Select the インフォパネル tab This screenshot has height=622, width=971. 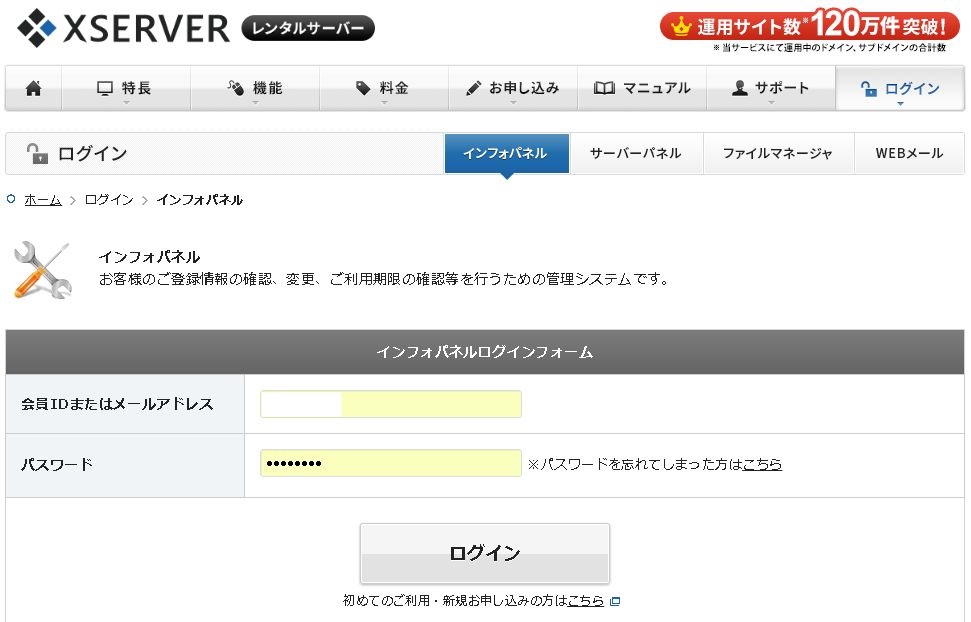507,153
